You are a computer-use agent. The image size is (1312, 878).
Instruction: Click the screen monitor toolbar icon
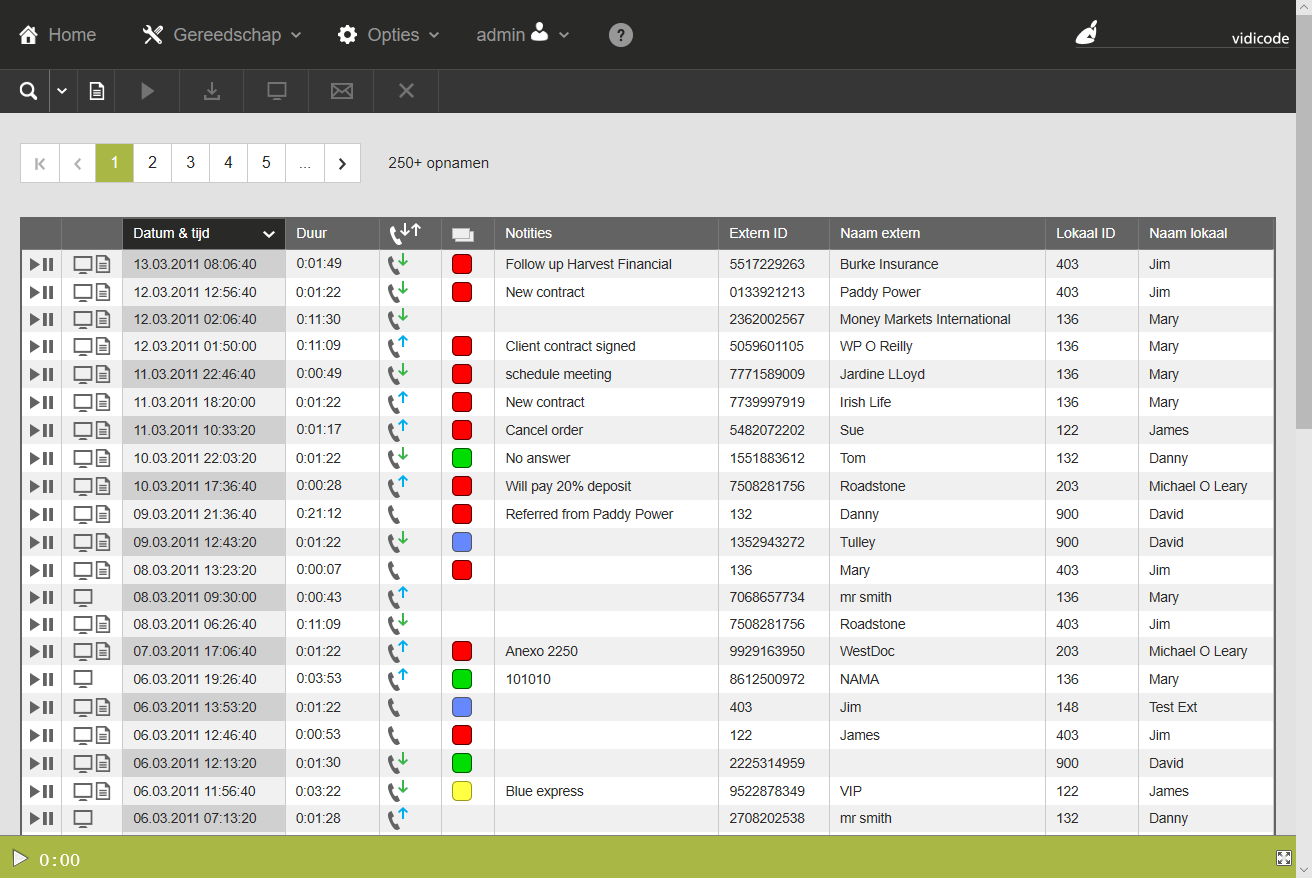[277, 91]
